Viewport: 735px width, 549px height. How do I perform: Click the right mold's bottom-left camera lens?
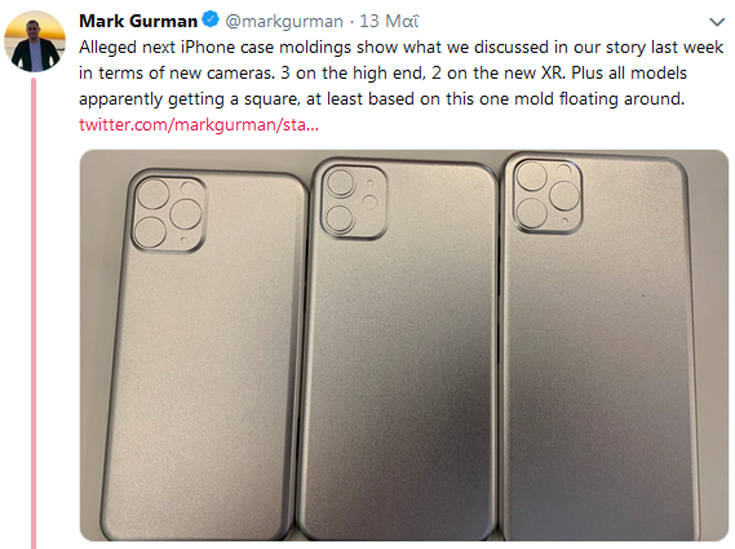pyautogui.click(x=530, y=210)
